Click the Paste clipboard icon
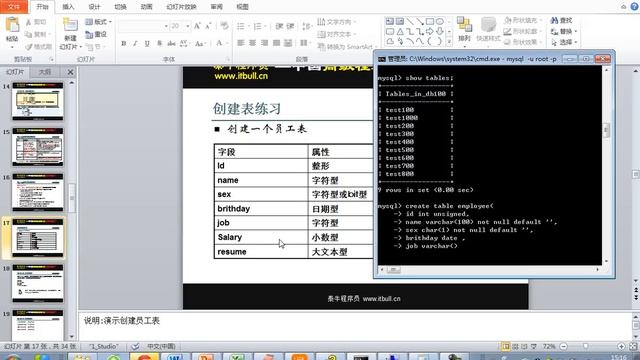Screen dimensions: 640x360 (12, 25)
